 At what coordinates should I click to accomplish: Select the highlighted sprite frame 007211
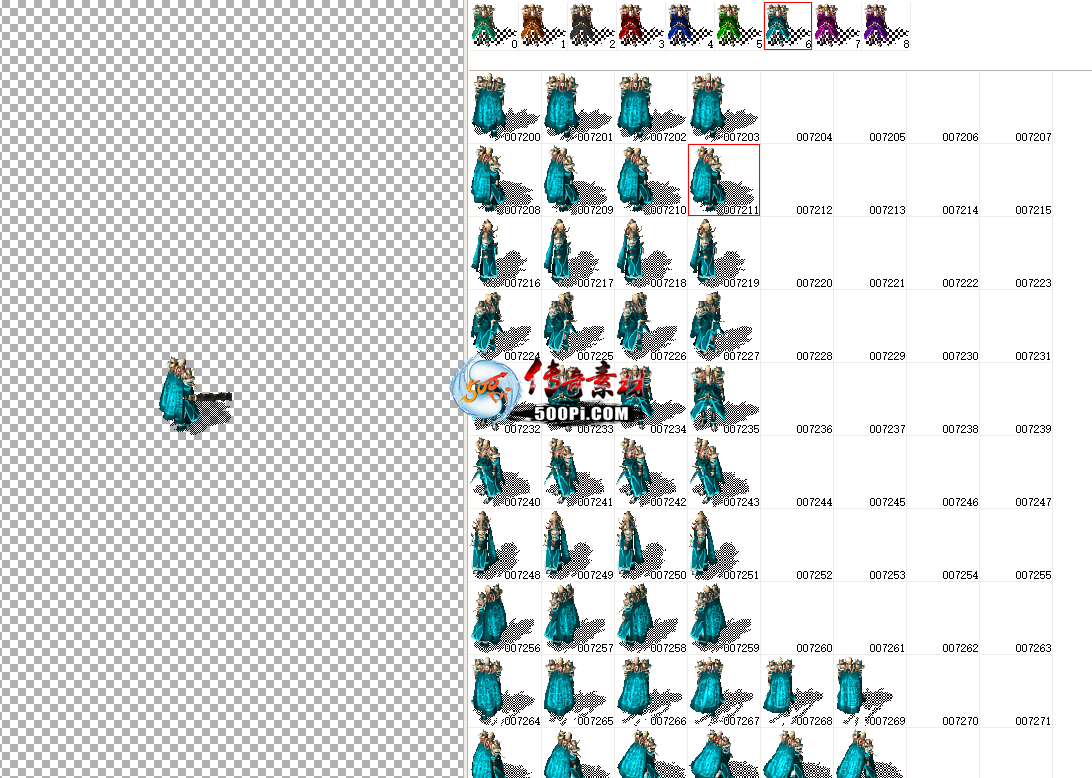point(724,180)
